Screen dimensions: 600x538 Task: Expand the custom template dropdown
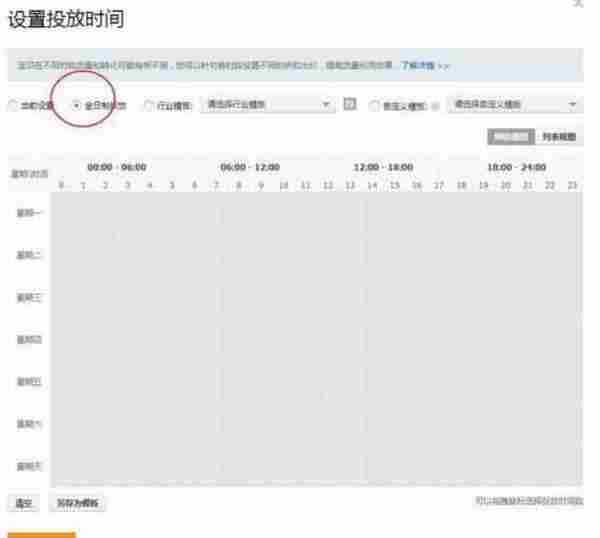pyautogui.click(x=515, y=104)
